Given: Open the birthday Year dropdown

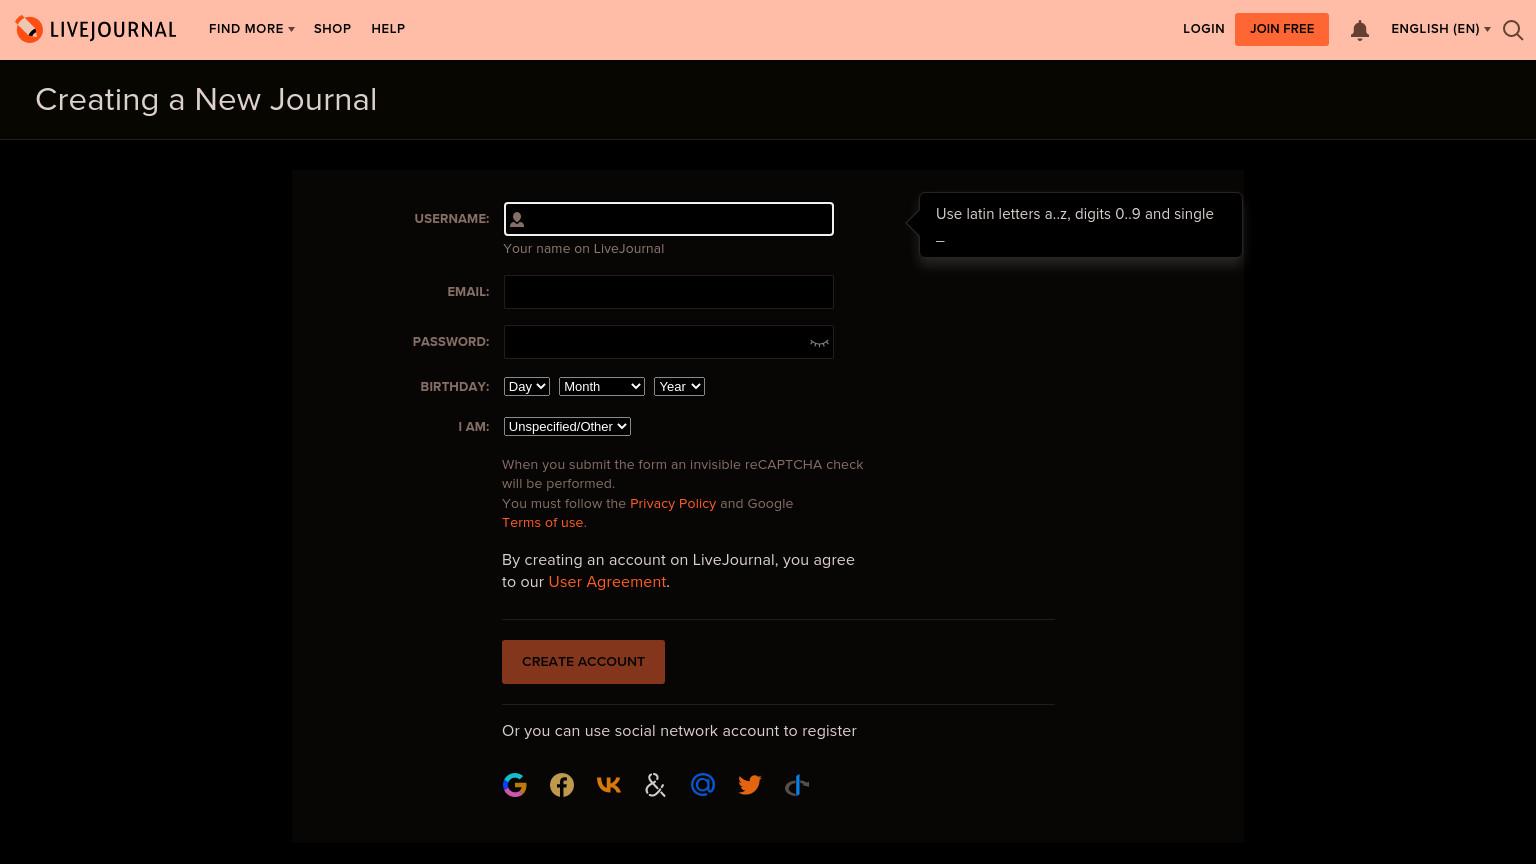Looking at the screenshot, I should pos(680,386).
